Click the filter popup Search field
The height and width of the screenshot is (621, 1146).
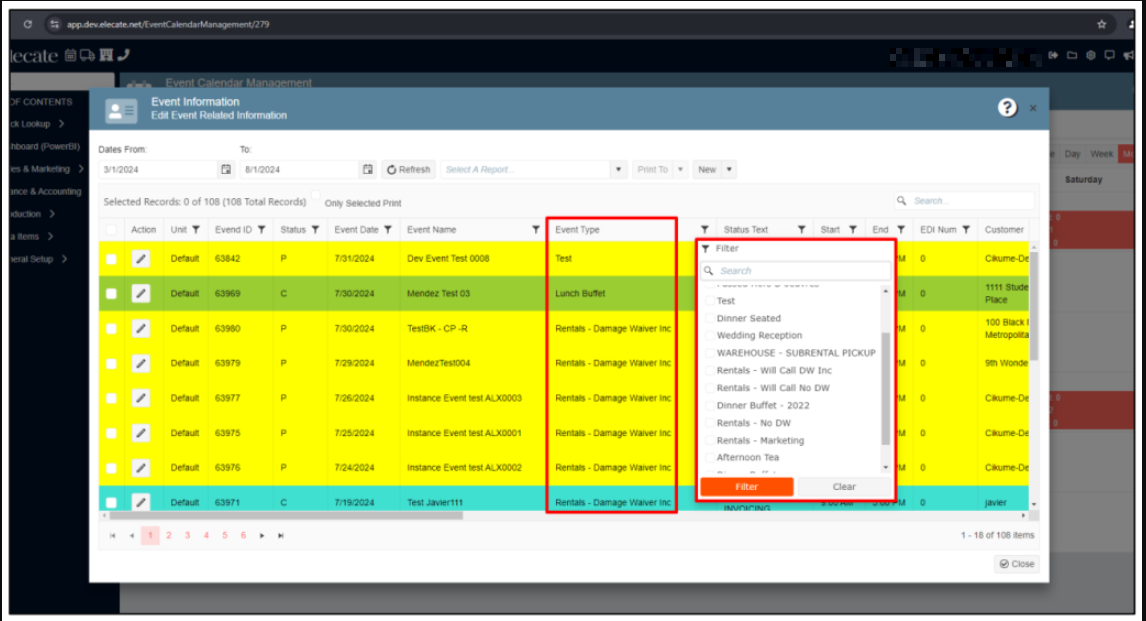click(795, 271)
